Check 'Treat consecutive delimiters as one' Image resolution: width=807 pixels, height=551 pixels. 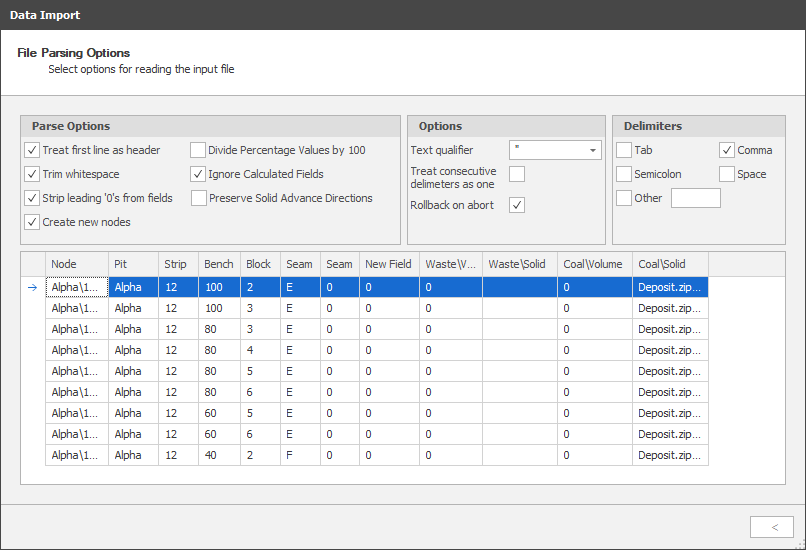[517, 174]
